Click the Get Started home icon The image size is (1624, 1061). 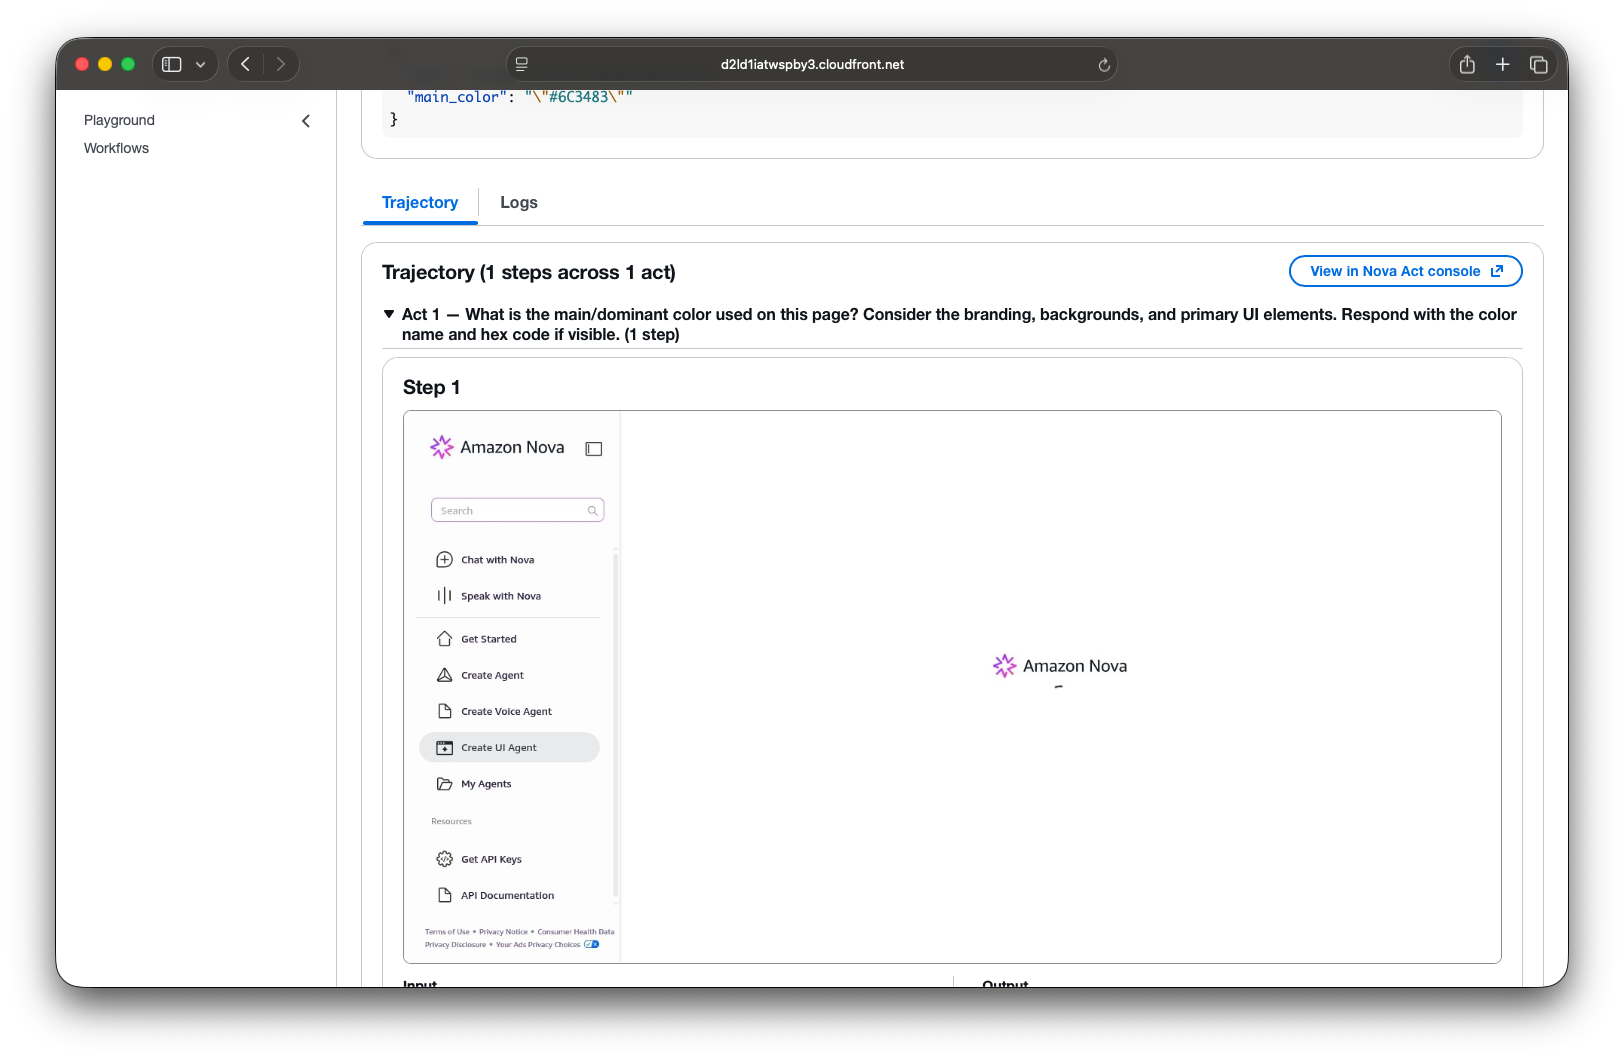pos(445,639)
